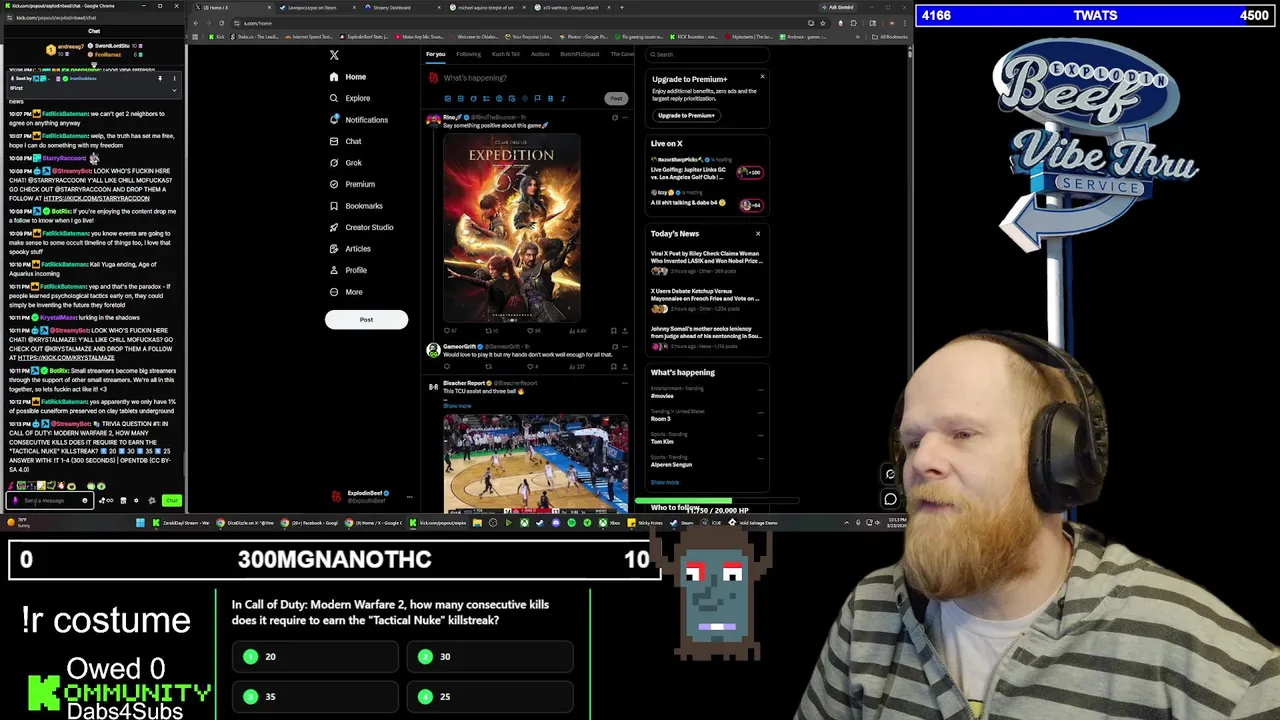Screen dimensions: 1280x720
Task: Close the Upgrade to Premium+ card
Action: click(x=762, y=77)
